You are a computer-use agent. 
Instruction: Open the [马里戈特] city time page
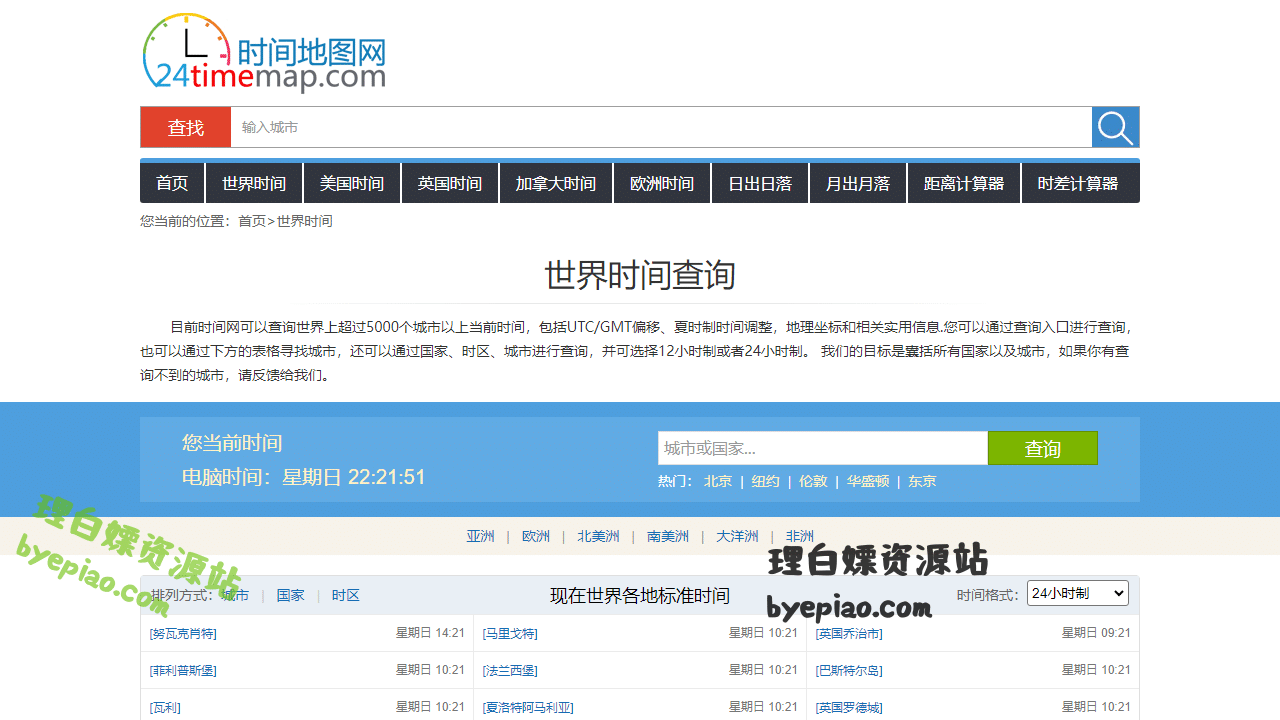click(510, 632)
